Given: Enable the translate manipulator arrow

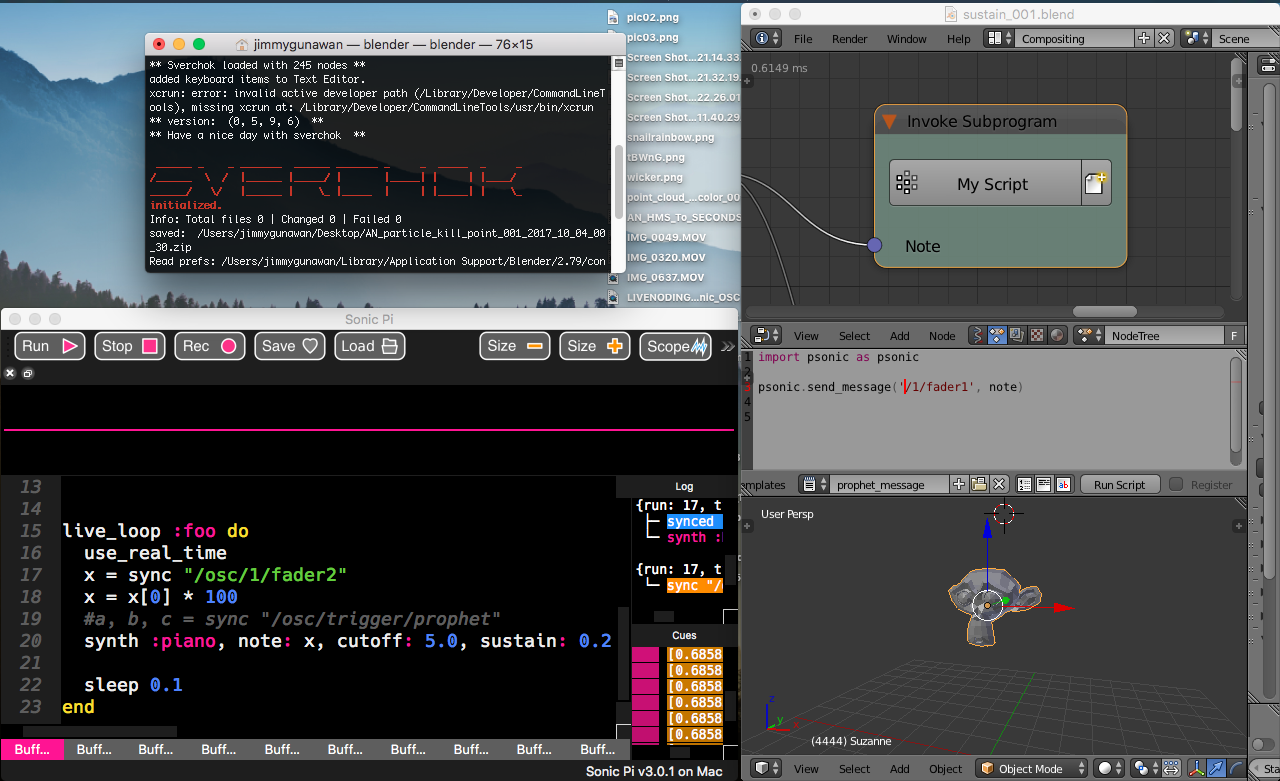Looking at the screenshot, I should pyautogui.click(x=1215, y=769).
